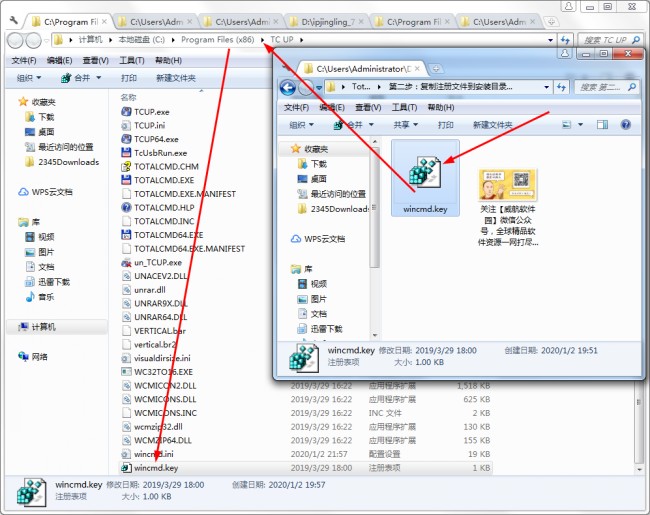Open the TCUP.exe file icon
650x515 pixels.
(126, 112)
